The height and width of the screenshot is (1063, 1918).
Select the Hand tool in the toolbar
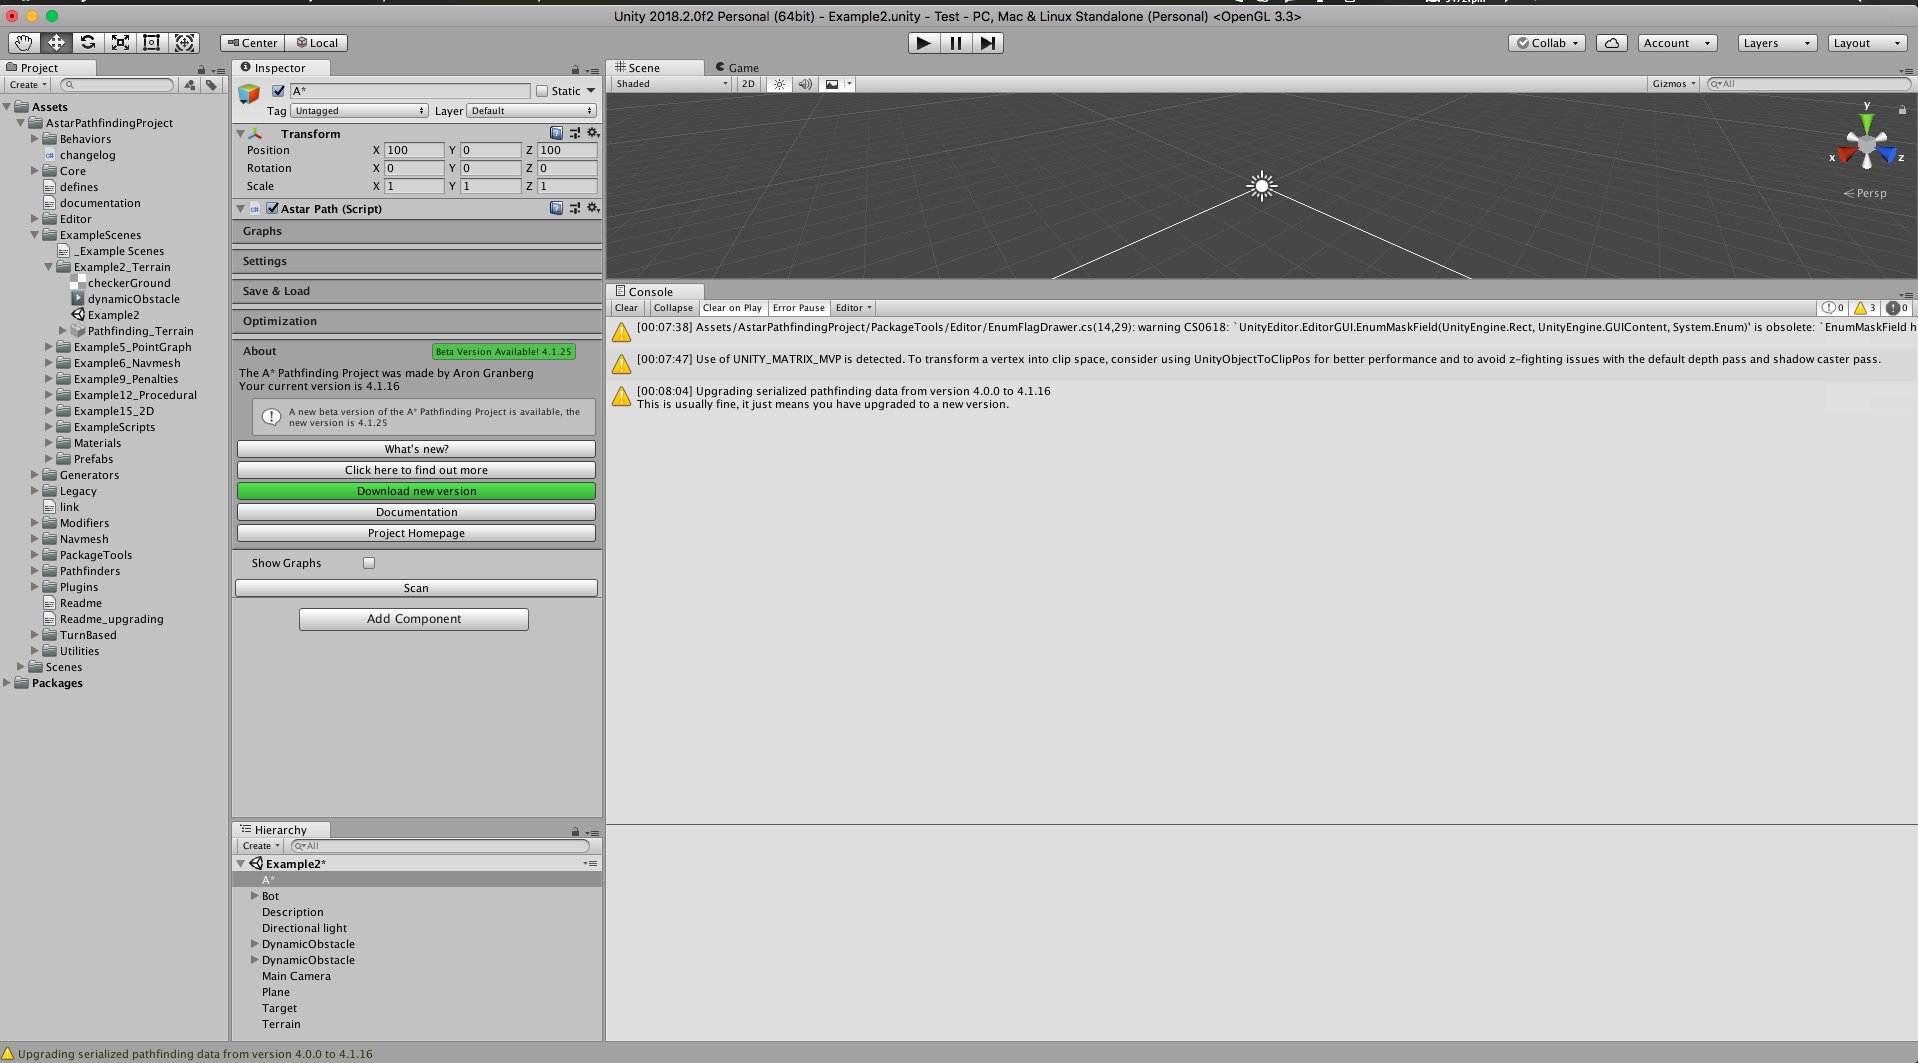click(x=24, y=43)
